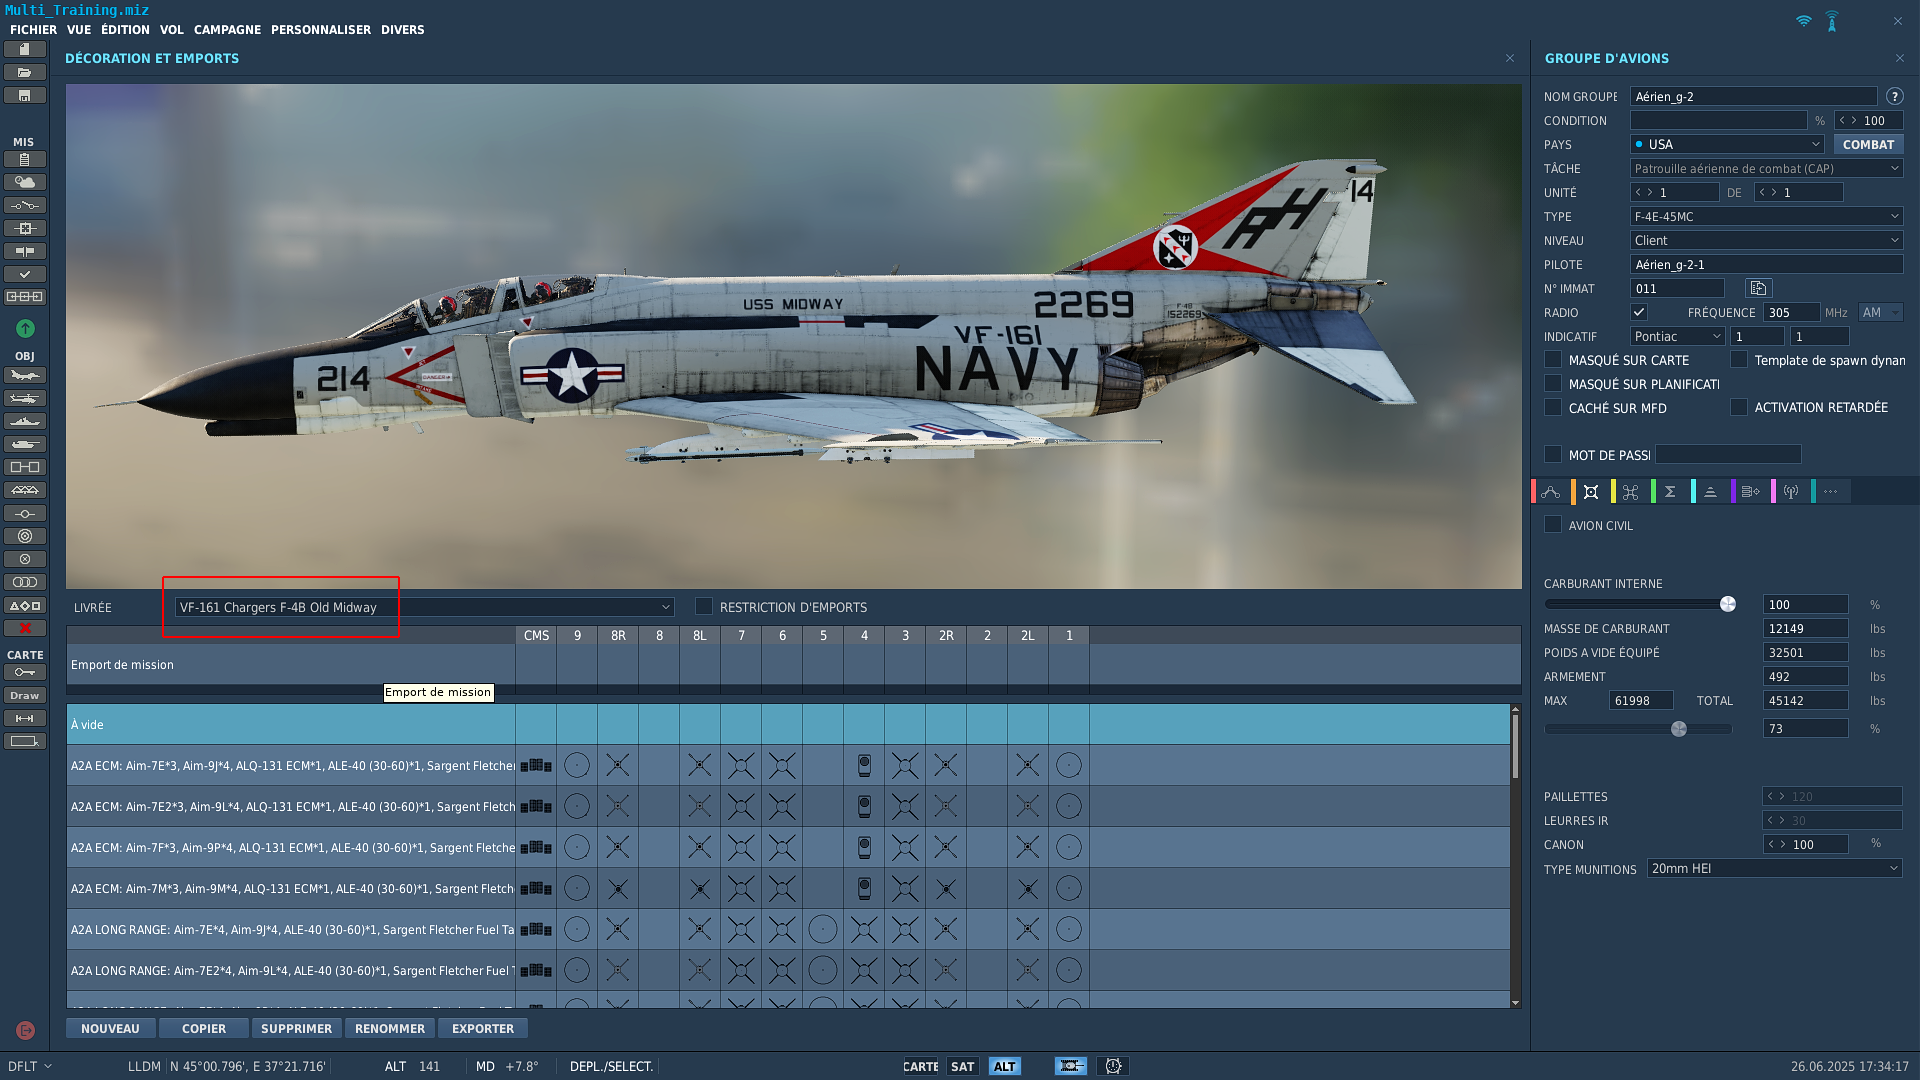Open the AM modulation dropdown
The width and height of the screenshot is (1920, 1080).
click(x=1880, y=312)
